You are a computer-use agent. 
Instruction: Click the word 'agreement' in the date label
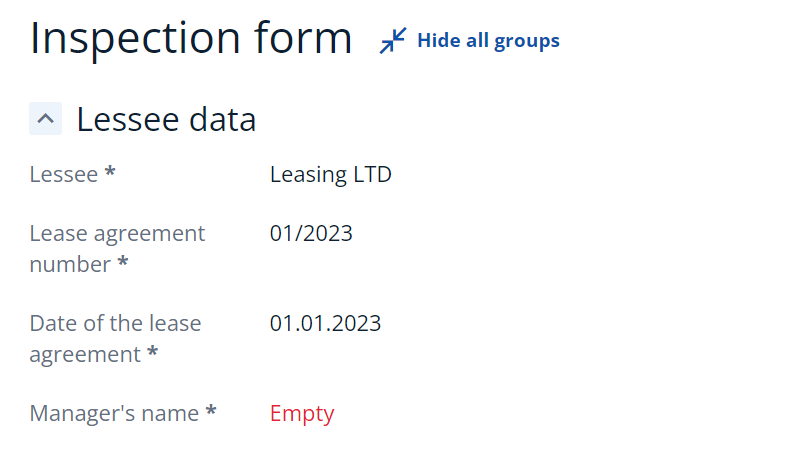(85, 355)
